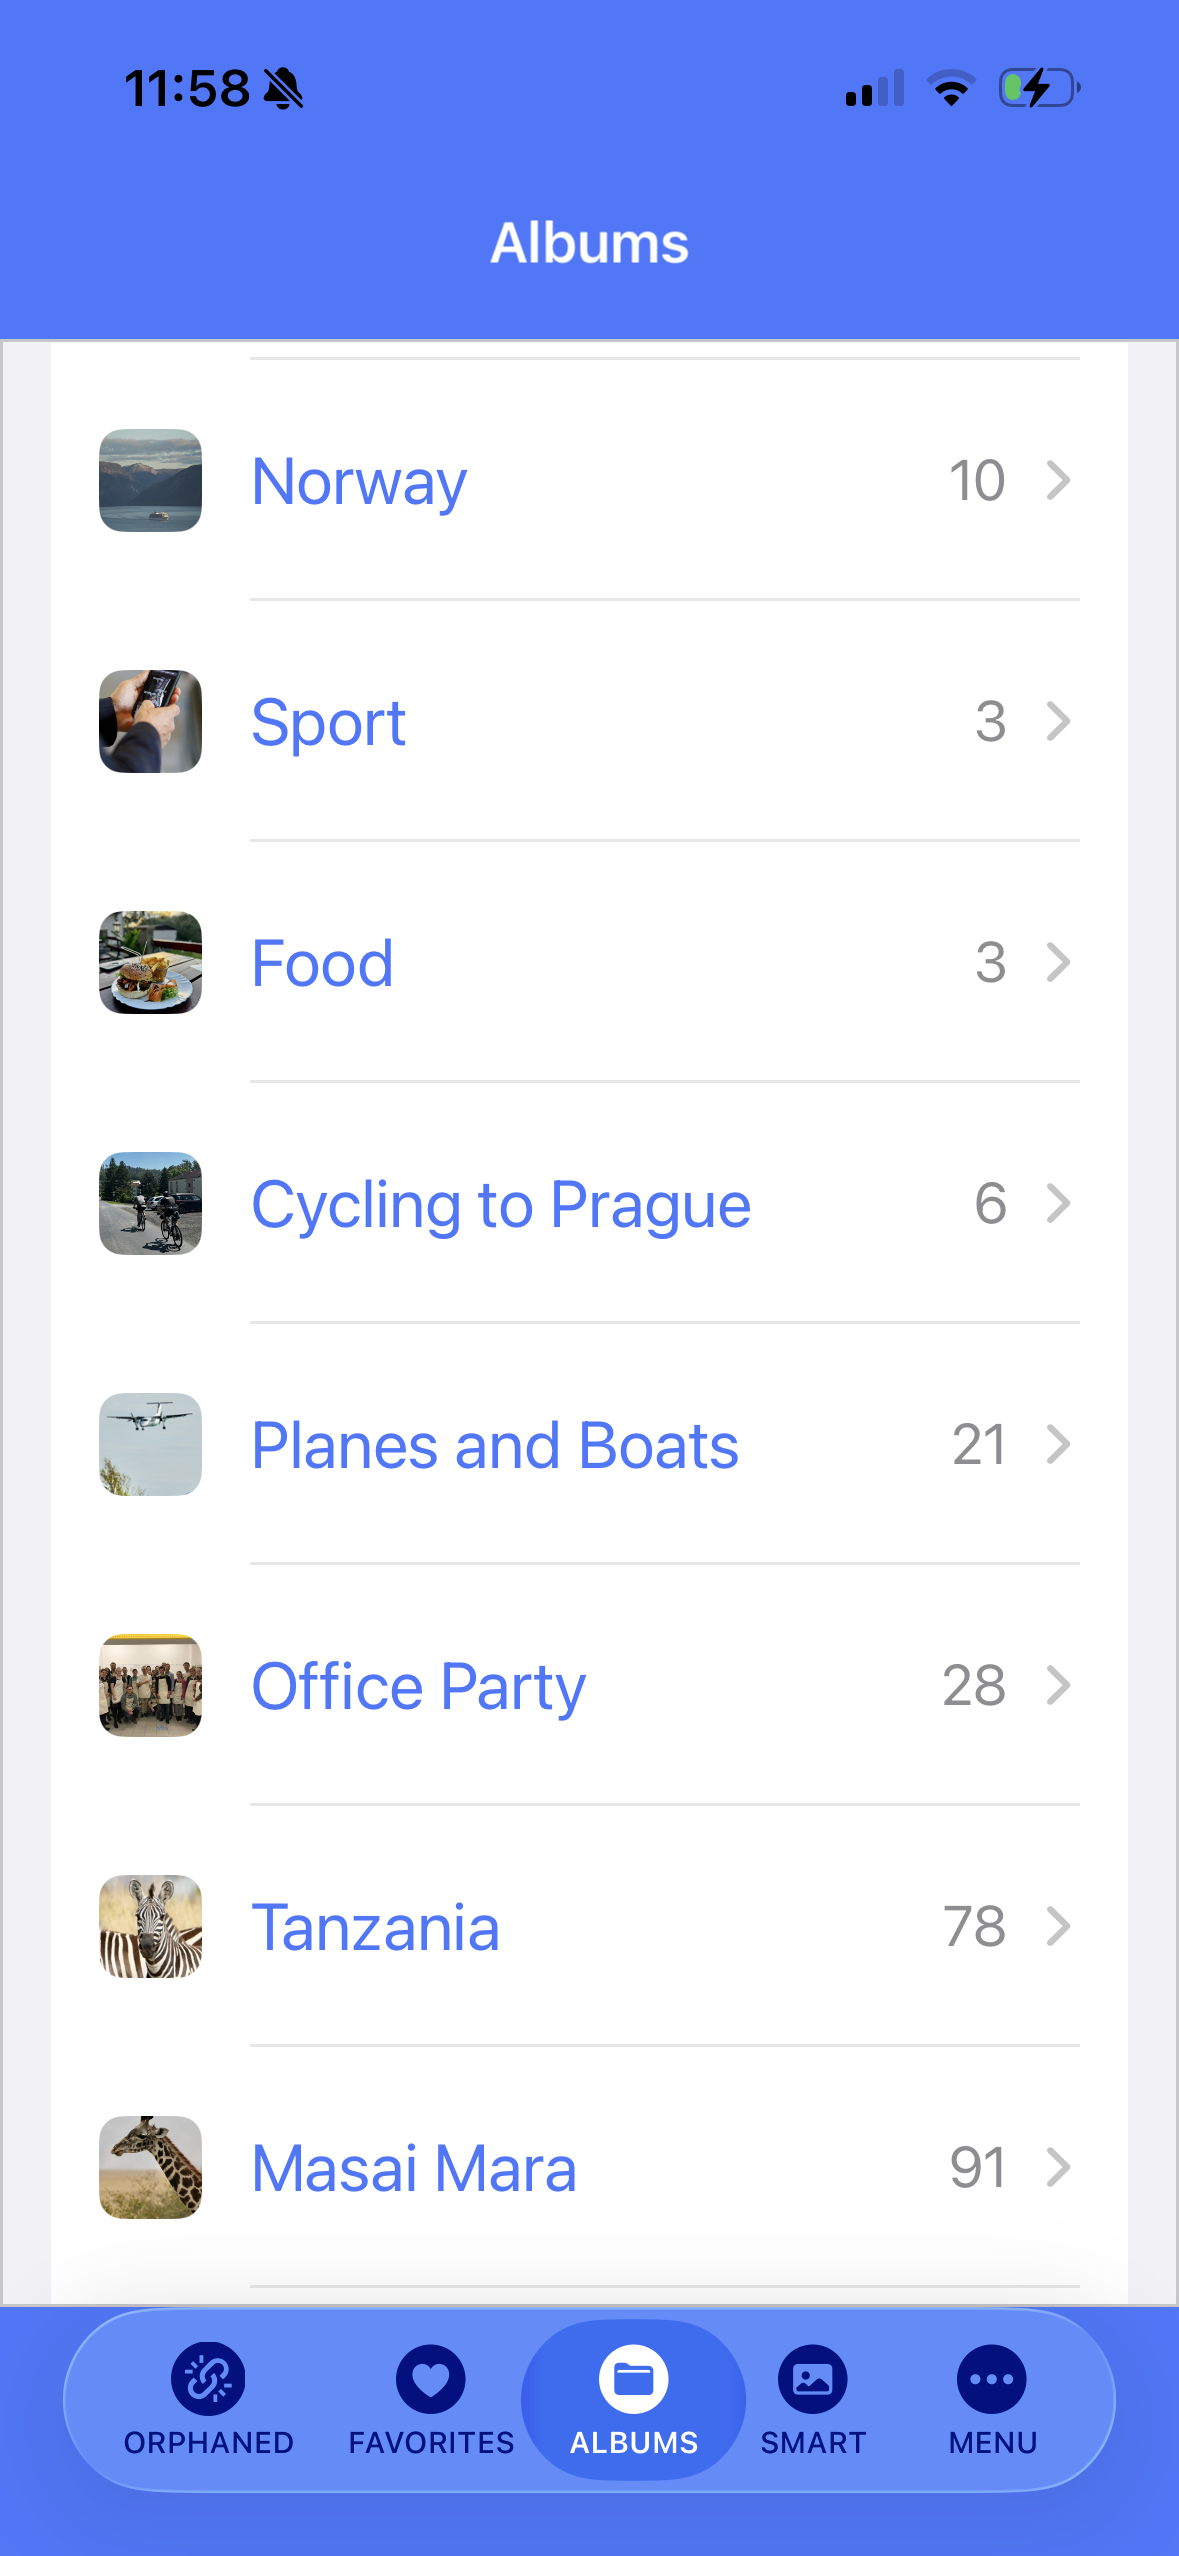The image size is (1179, 2556).
Task: Open the Cycling to Prague album
Action: [x=501, y=1204]
